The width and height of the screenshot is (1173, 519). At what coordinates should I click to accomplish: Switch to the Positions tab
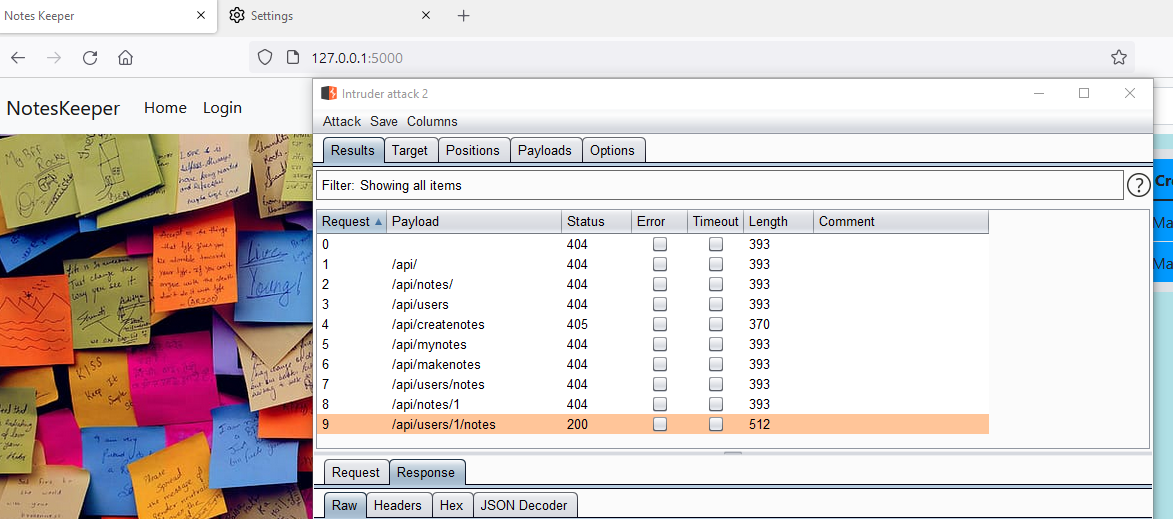(x=473, y=150)
